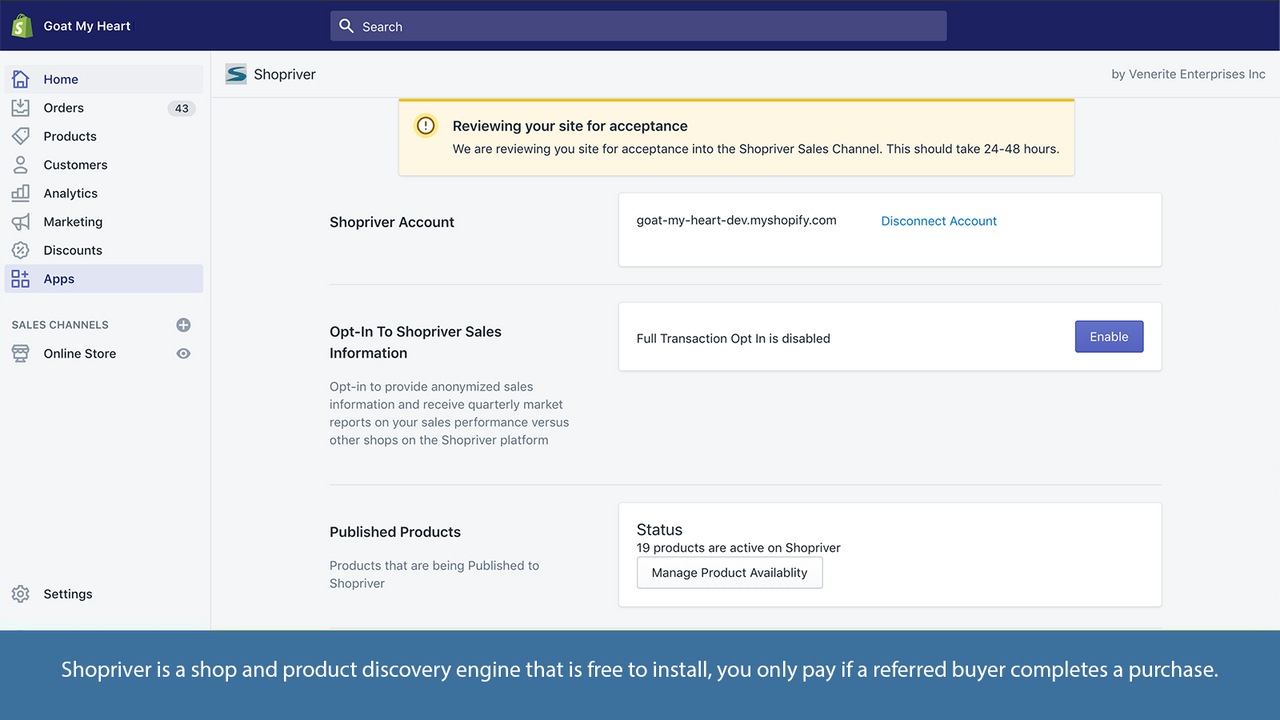The image size is (1280, 720).
Task: Click the Published Products section heading
Action: (395, 532)
